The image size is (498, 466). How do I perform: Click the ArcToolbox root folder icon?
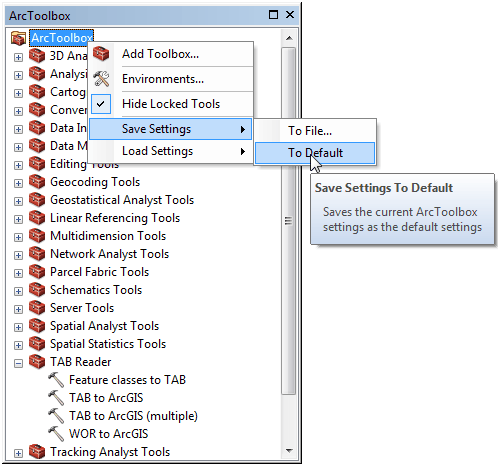pos(18,38)
